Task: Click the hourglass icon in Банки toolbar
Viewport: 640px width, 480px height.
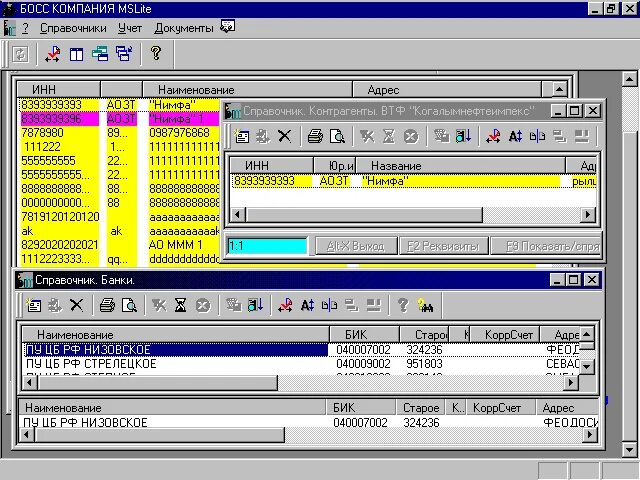Action: [180, 305]
